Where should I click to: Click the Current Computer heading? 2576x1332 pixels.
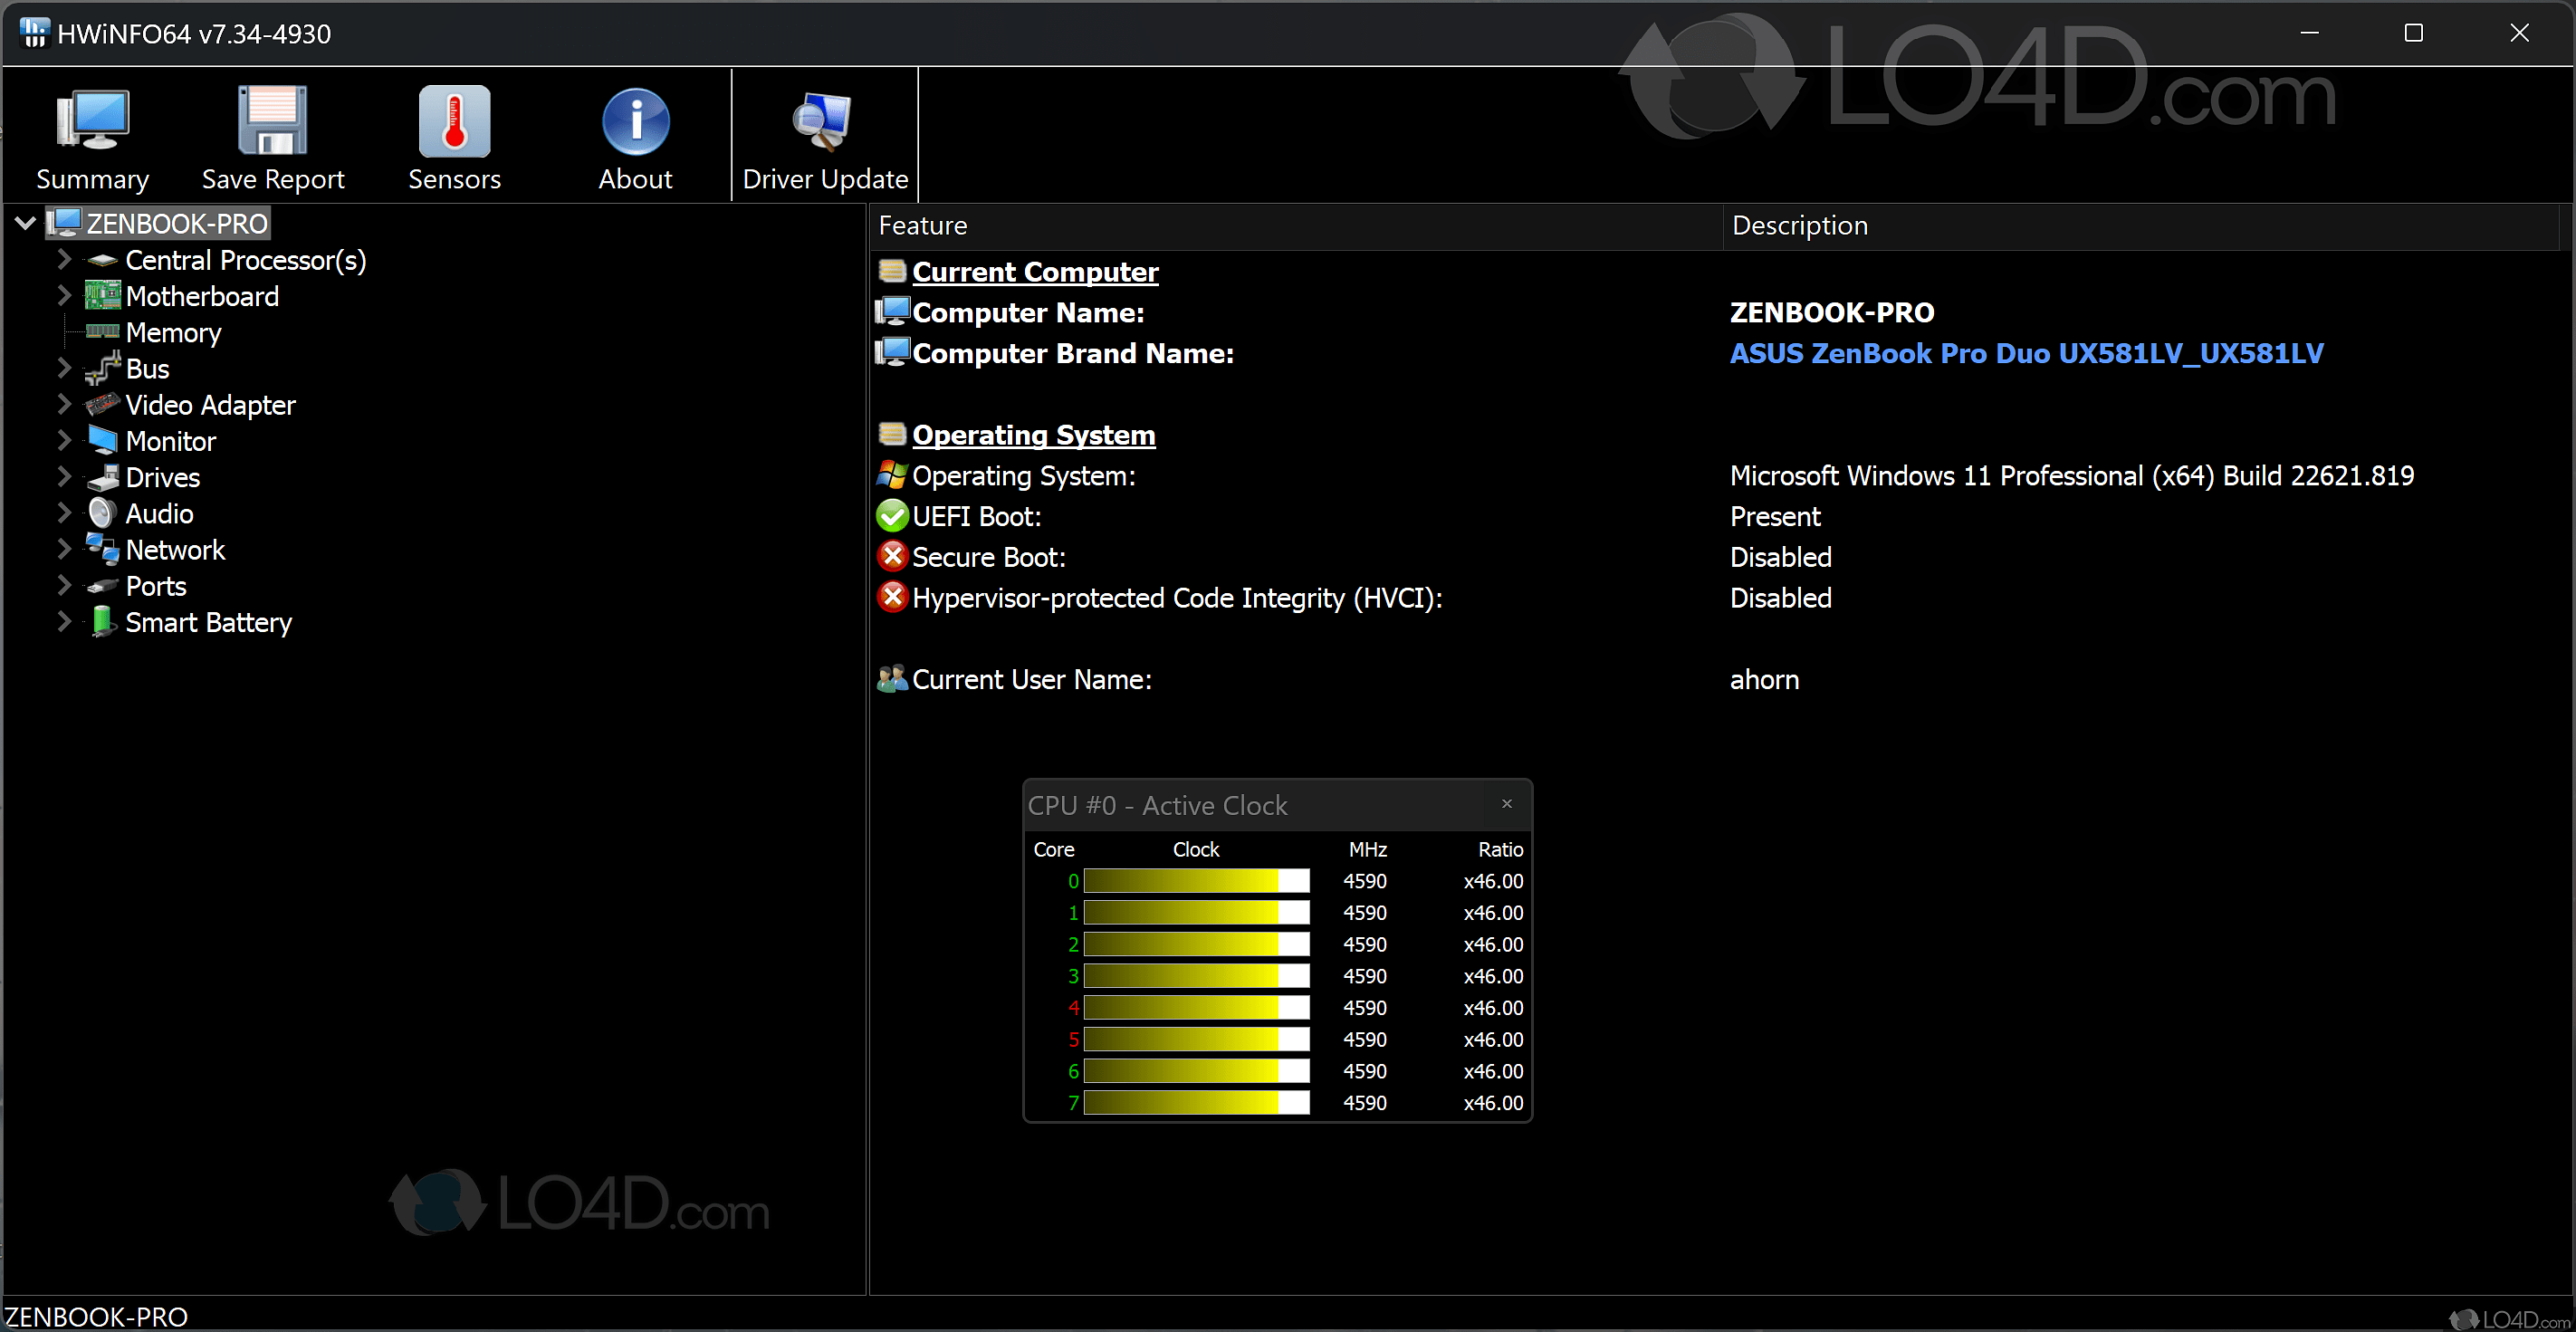(1034, 272)
